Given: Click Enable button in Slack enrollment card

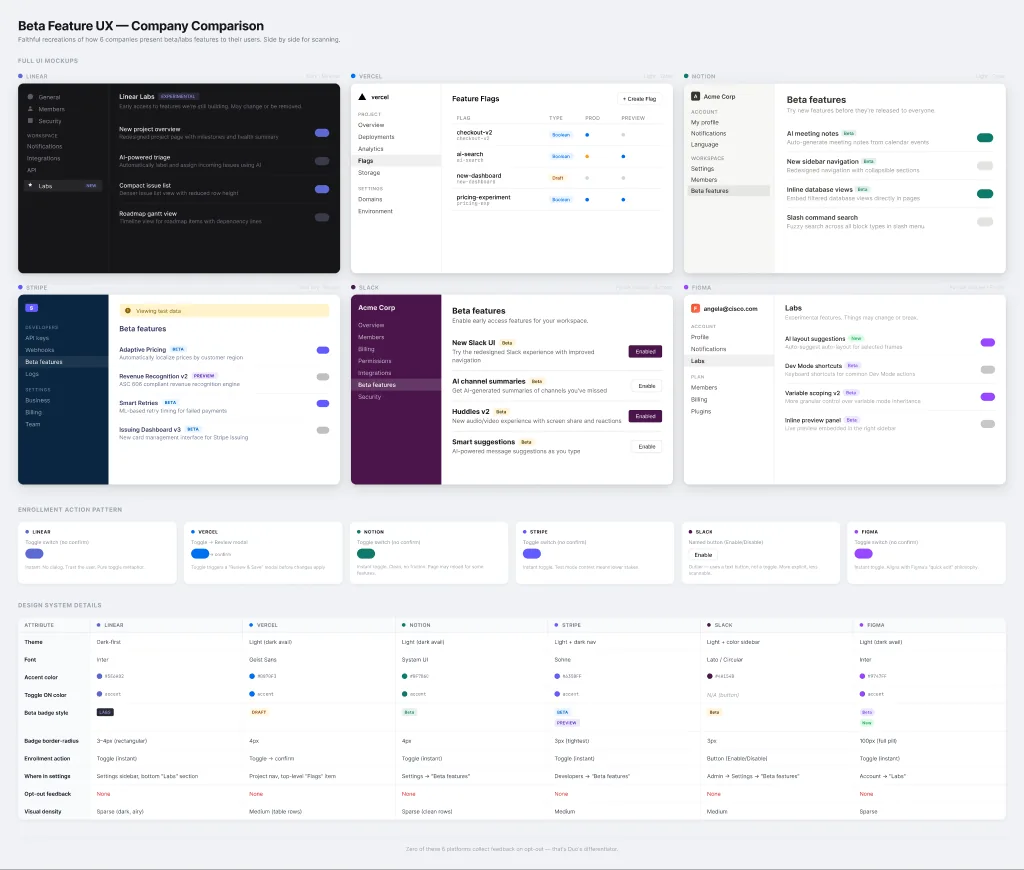Looking at the screenshot, I should (x=703, y=555).
